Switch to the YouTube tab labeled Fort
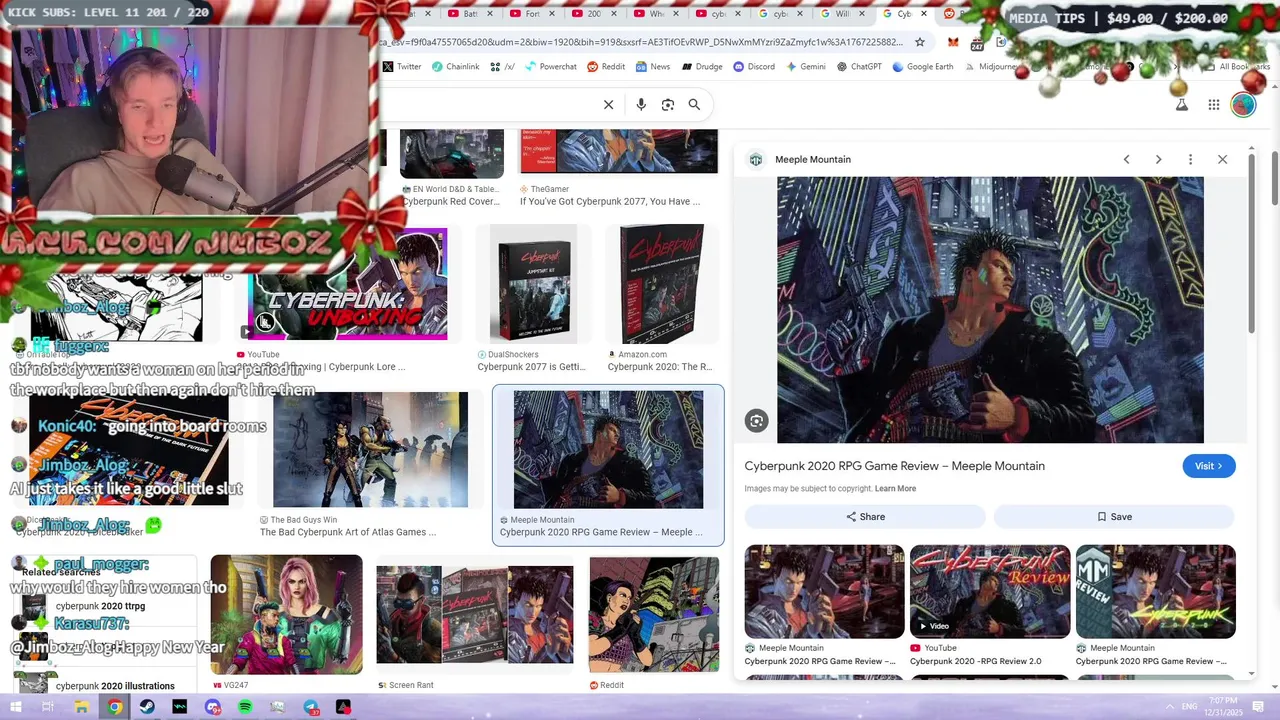Image resolution: width=1280 pixels, height=720 pixels. 531,14
